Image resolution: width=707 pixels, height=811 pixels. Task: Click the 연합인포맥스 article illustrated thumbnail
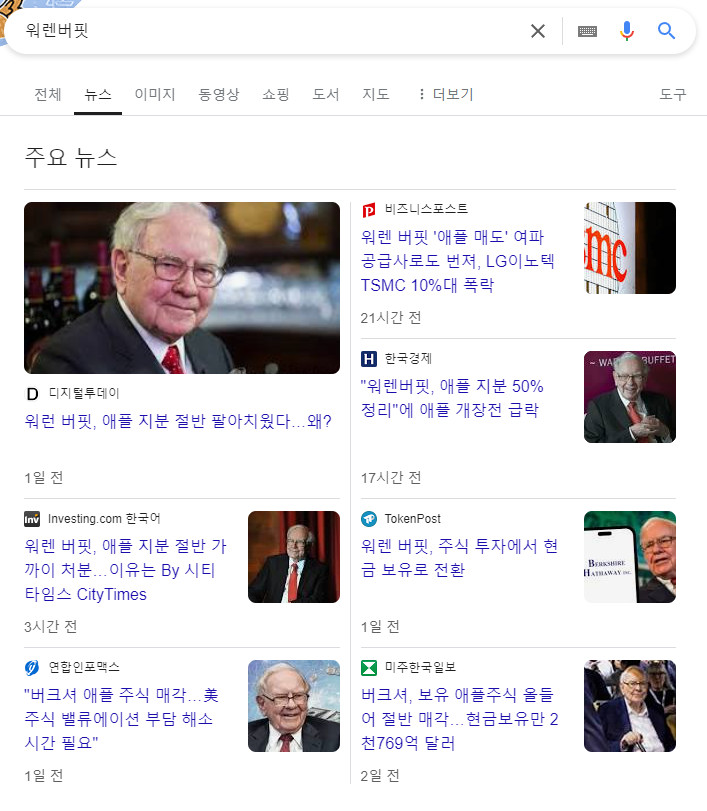click(x=294, y=706)
